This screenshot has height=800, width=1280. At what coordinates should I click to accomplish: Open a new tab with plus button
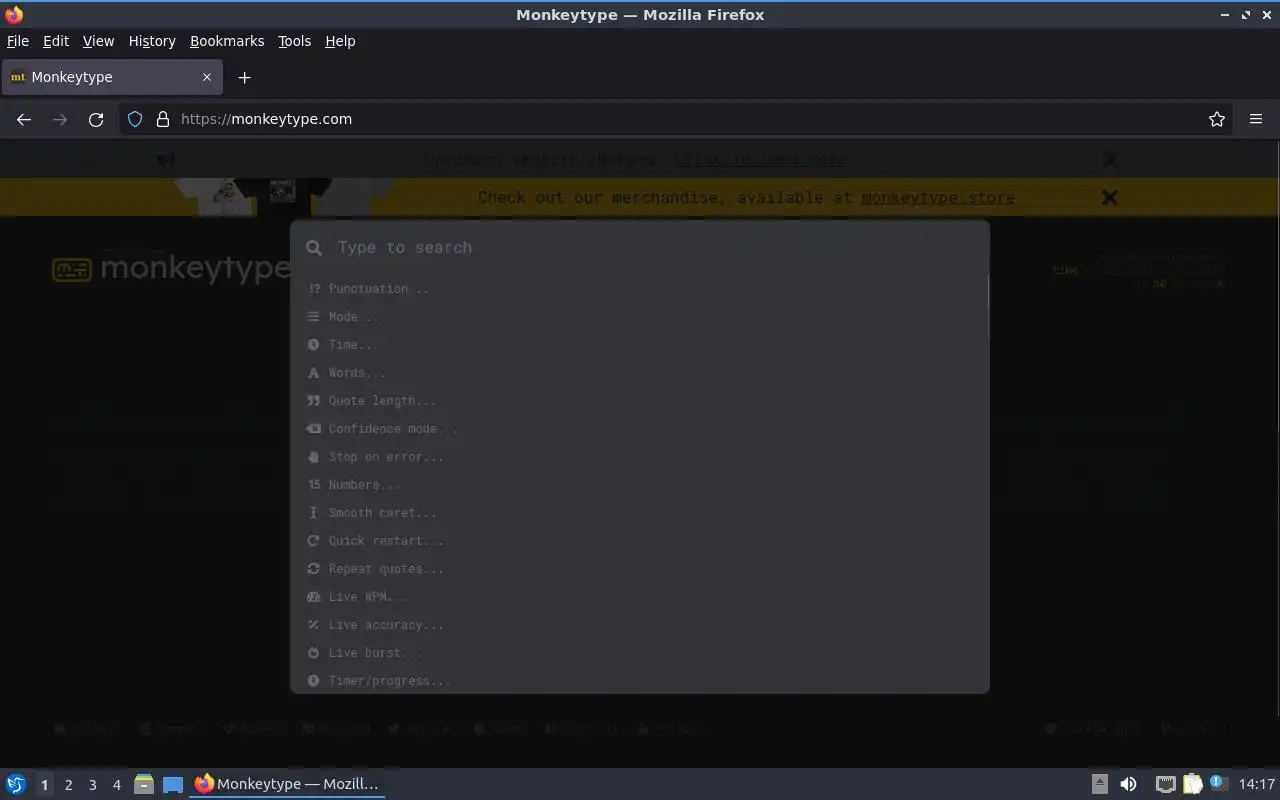point(244,77)
